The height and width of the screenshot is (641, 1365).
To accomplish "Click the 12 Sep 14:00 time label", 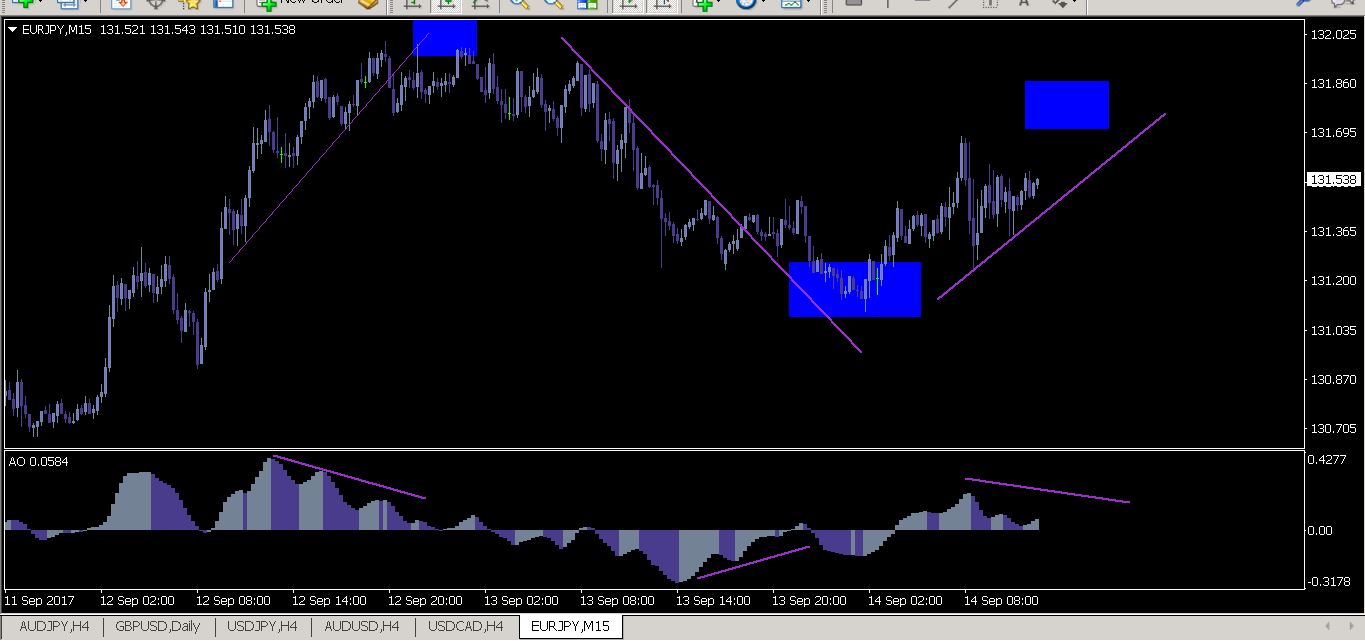I will [x=329, y=601].
